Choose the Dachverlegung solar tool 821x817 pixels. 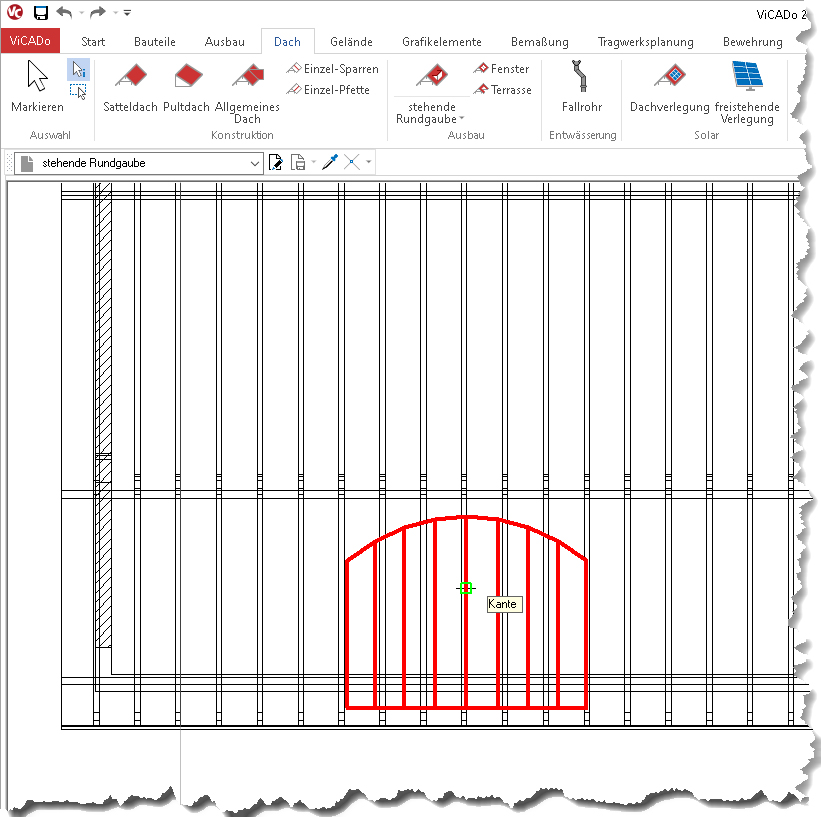pos(670,86)
